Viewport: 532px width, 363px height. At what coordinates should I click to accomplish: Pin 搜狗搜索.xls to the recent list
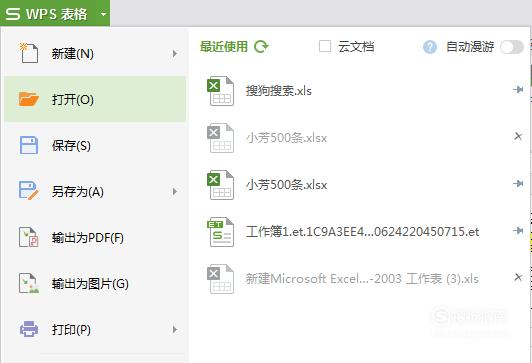518,90
